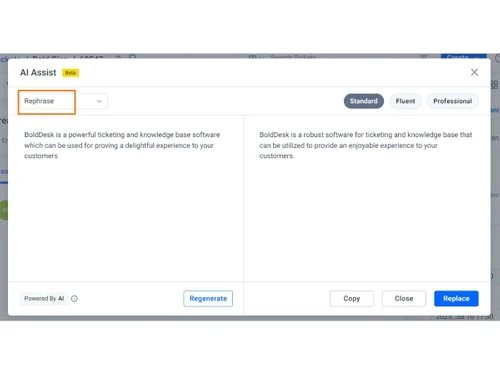Click the AI Assist dialog title
Viewport: 500px width, 375px height.
point(38,73)
